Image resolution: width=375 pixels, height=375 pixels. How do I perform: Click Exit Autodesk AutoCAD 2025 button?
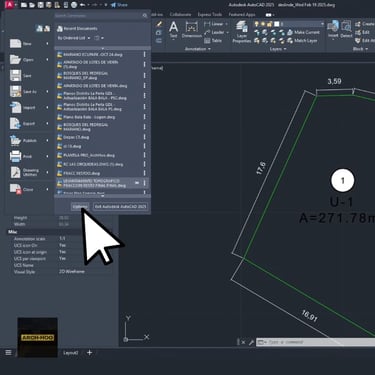[120, 207]
